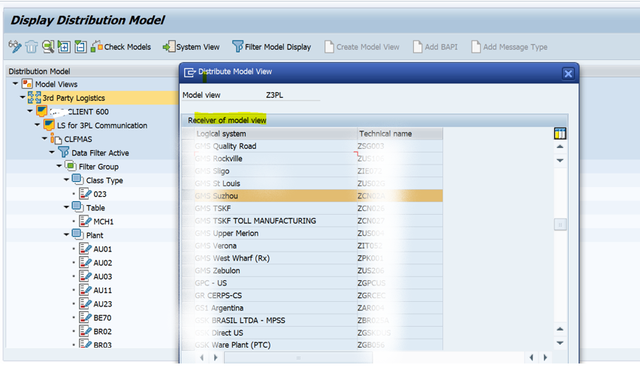Click the edit icon beside AU02

pos(85,262)
